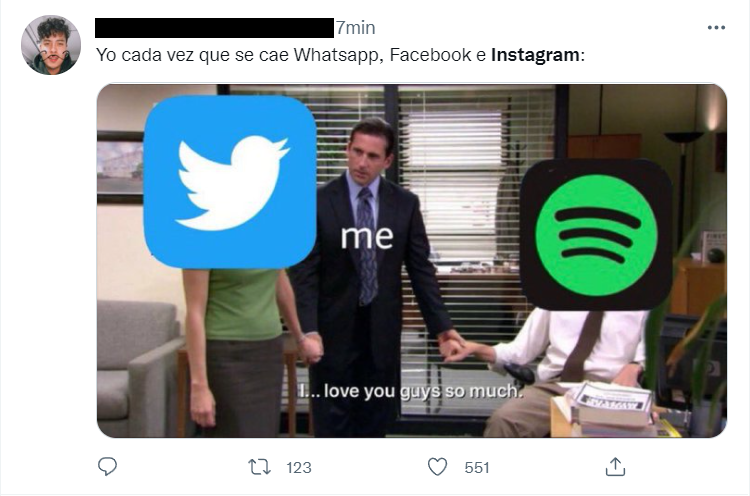Click the 7min timestamp link

coord(355,28)
